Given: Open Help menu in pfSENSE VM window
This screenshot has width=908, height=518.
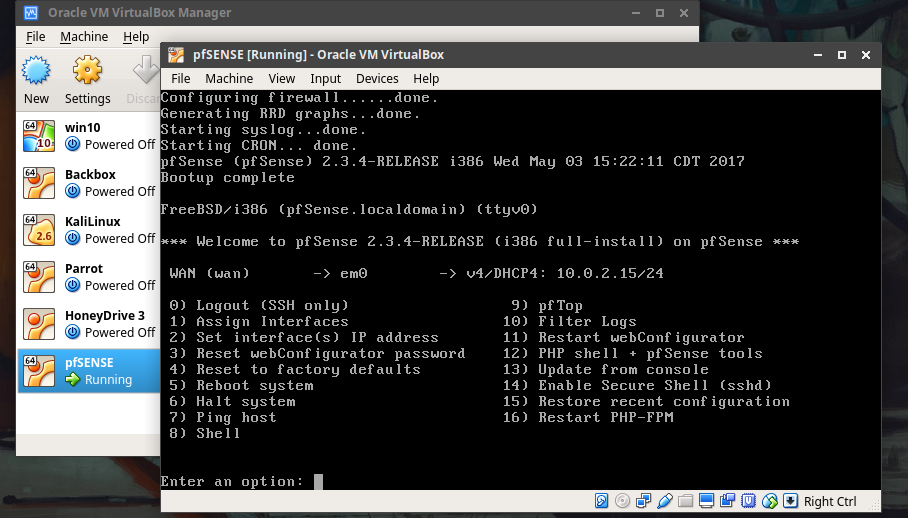Looking at the screenshot, I should pos(426,78).
